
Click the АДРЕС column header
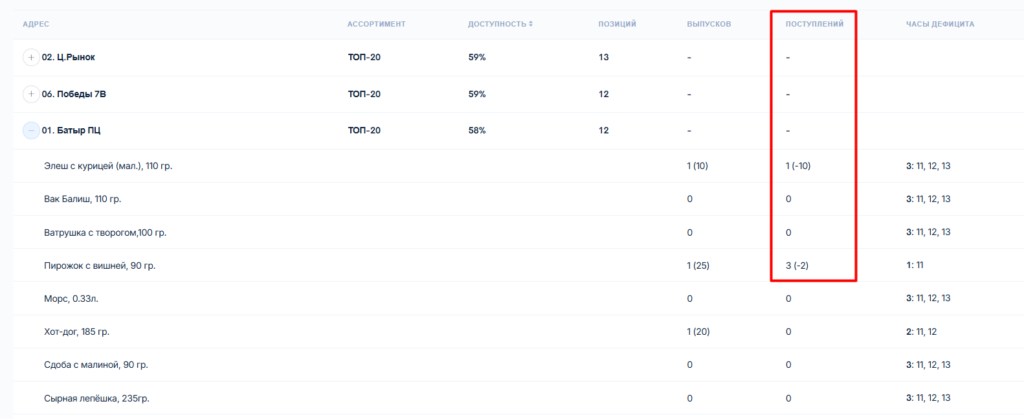click(x=36, y=23)
